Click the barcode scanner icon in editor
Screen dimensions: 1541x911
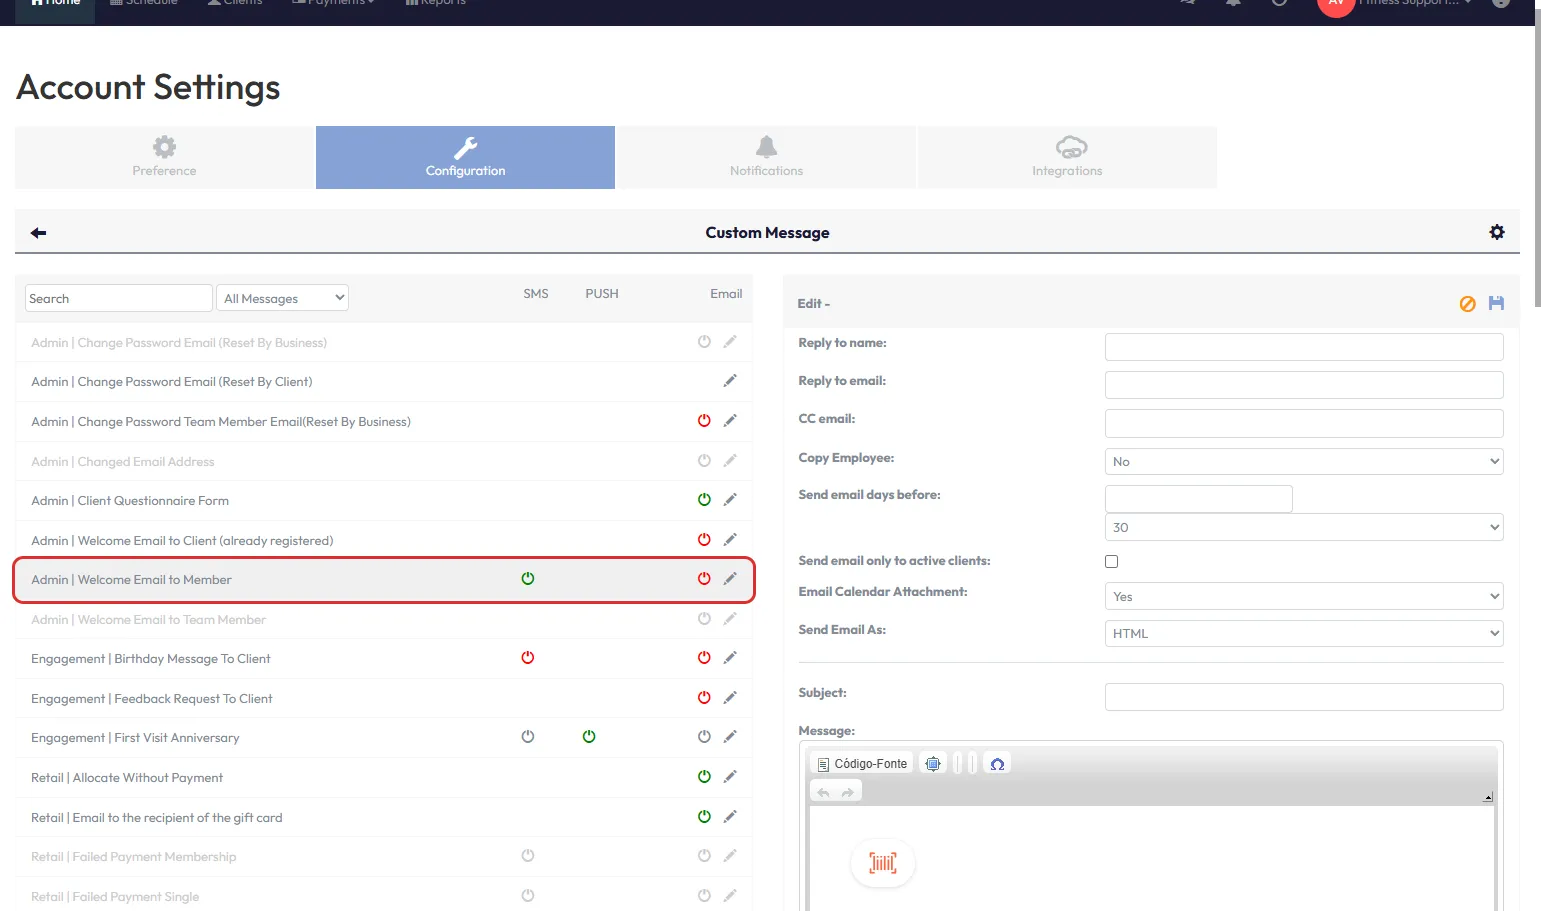(882, 863)
